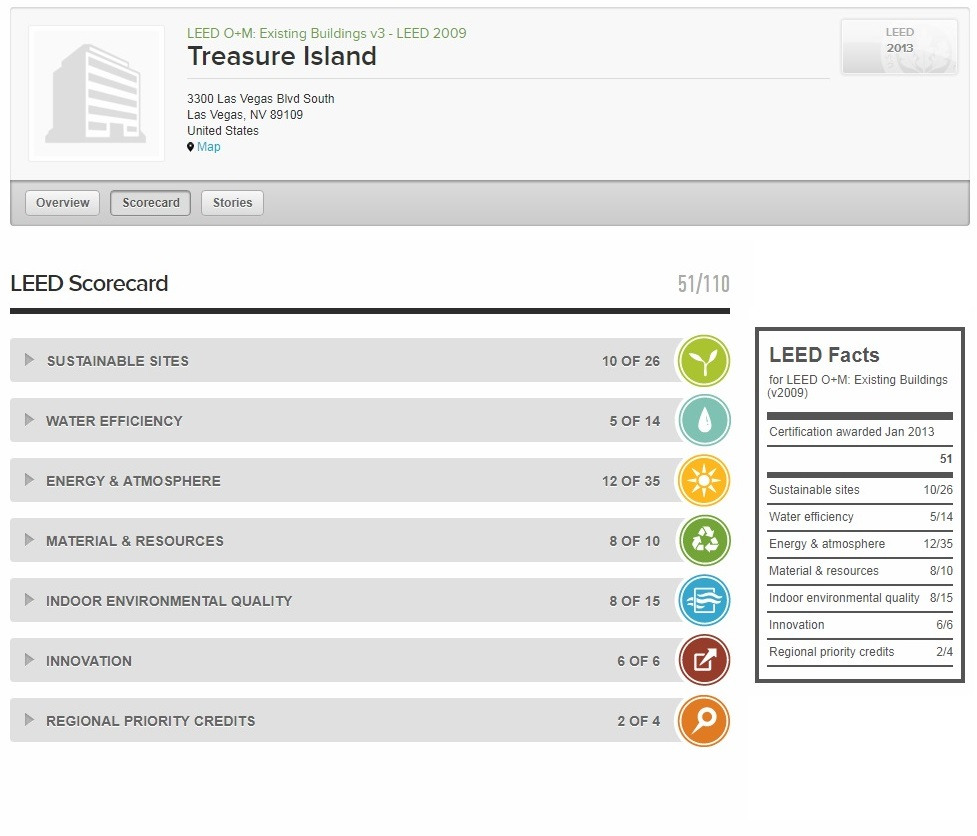This screenshot has width=977, height=836.
Task: Click Regional priority credits in LEED Facts
Action: [x=860, y=652]
